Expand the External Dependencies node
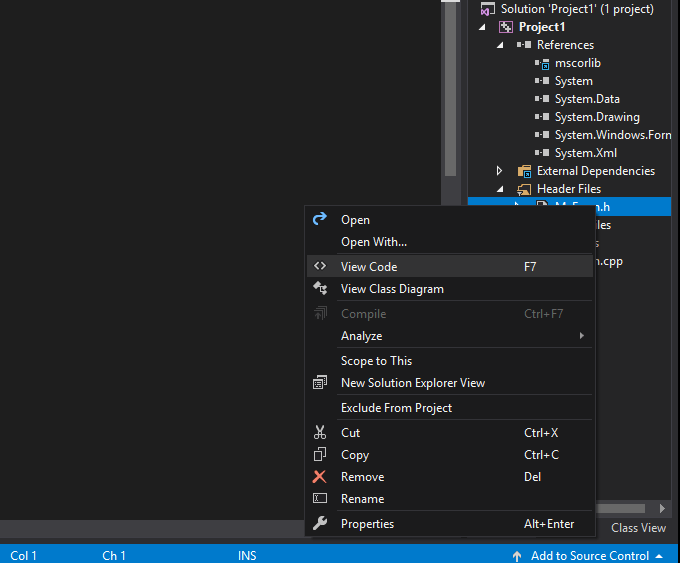Image resolution: width=680 pixels, height=563 pixels. point(500,170)
